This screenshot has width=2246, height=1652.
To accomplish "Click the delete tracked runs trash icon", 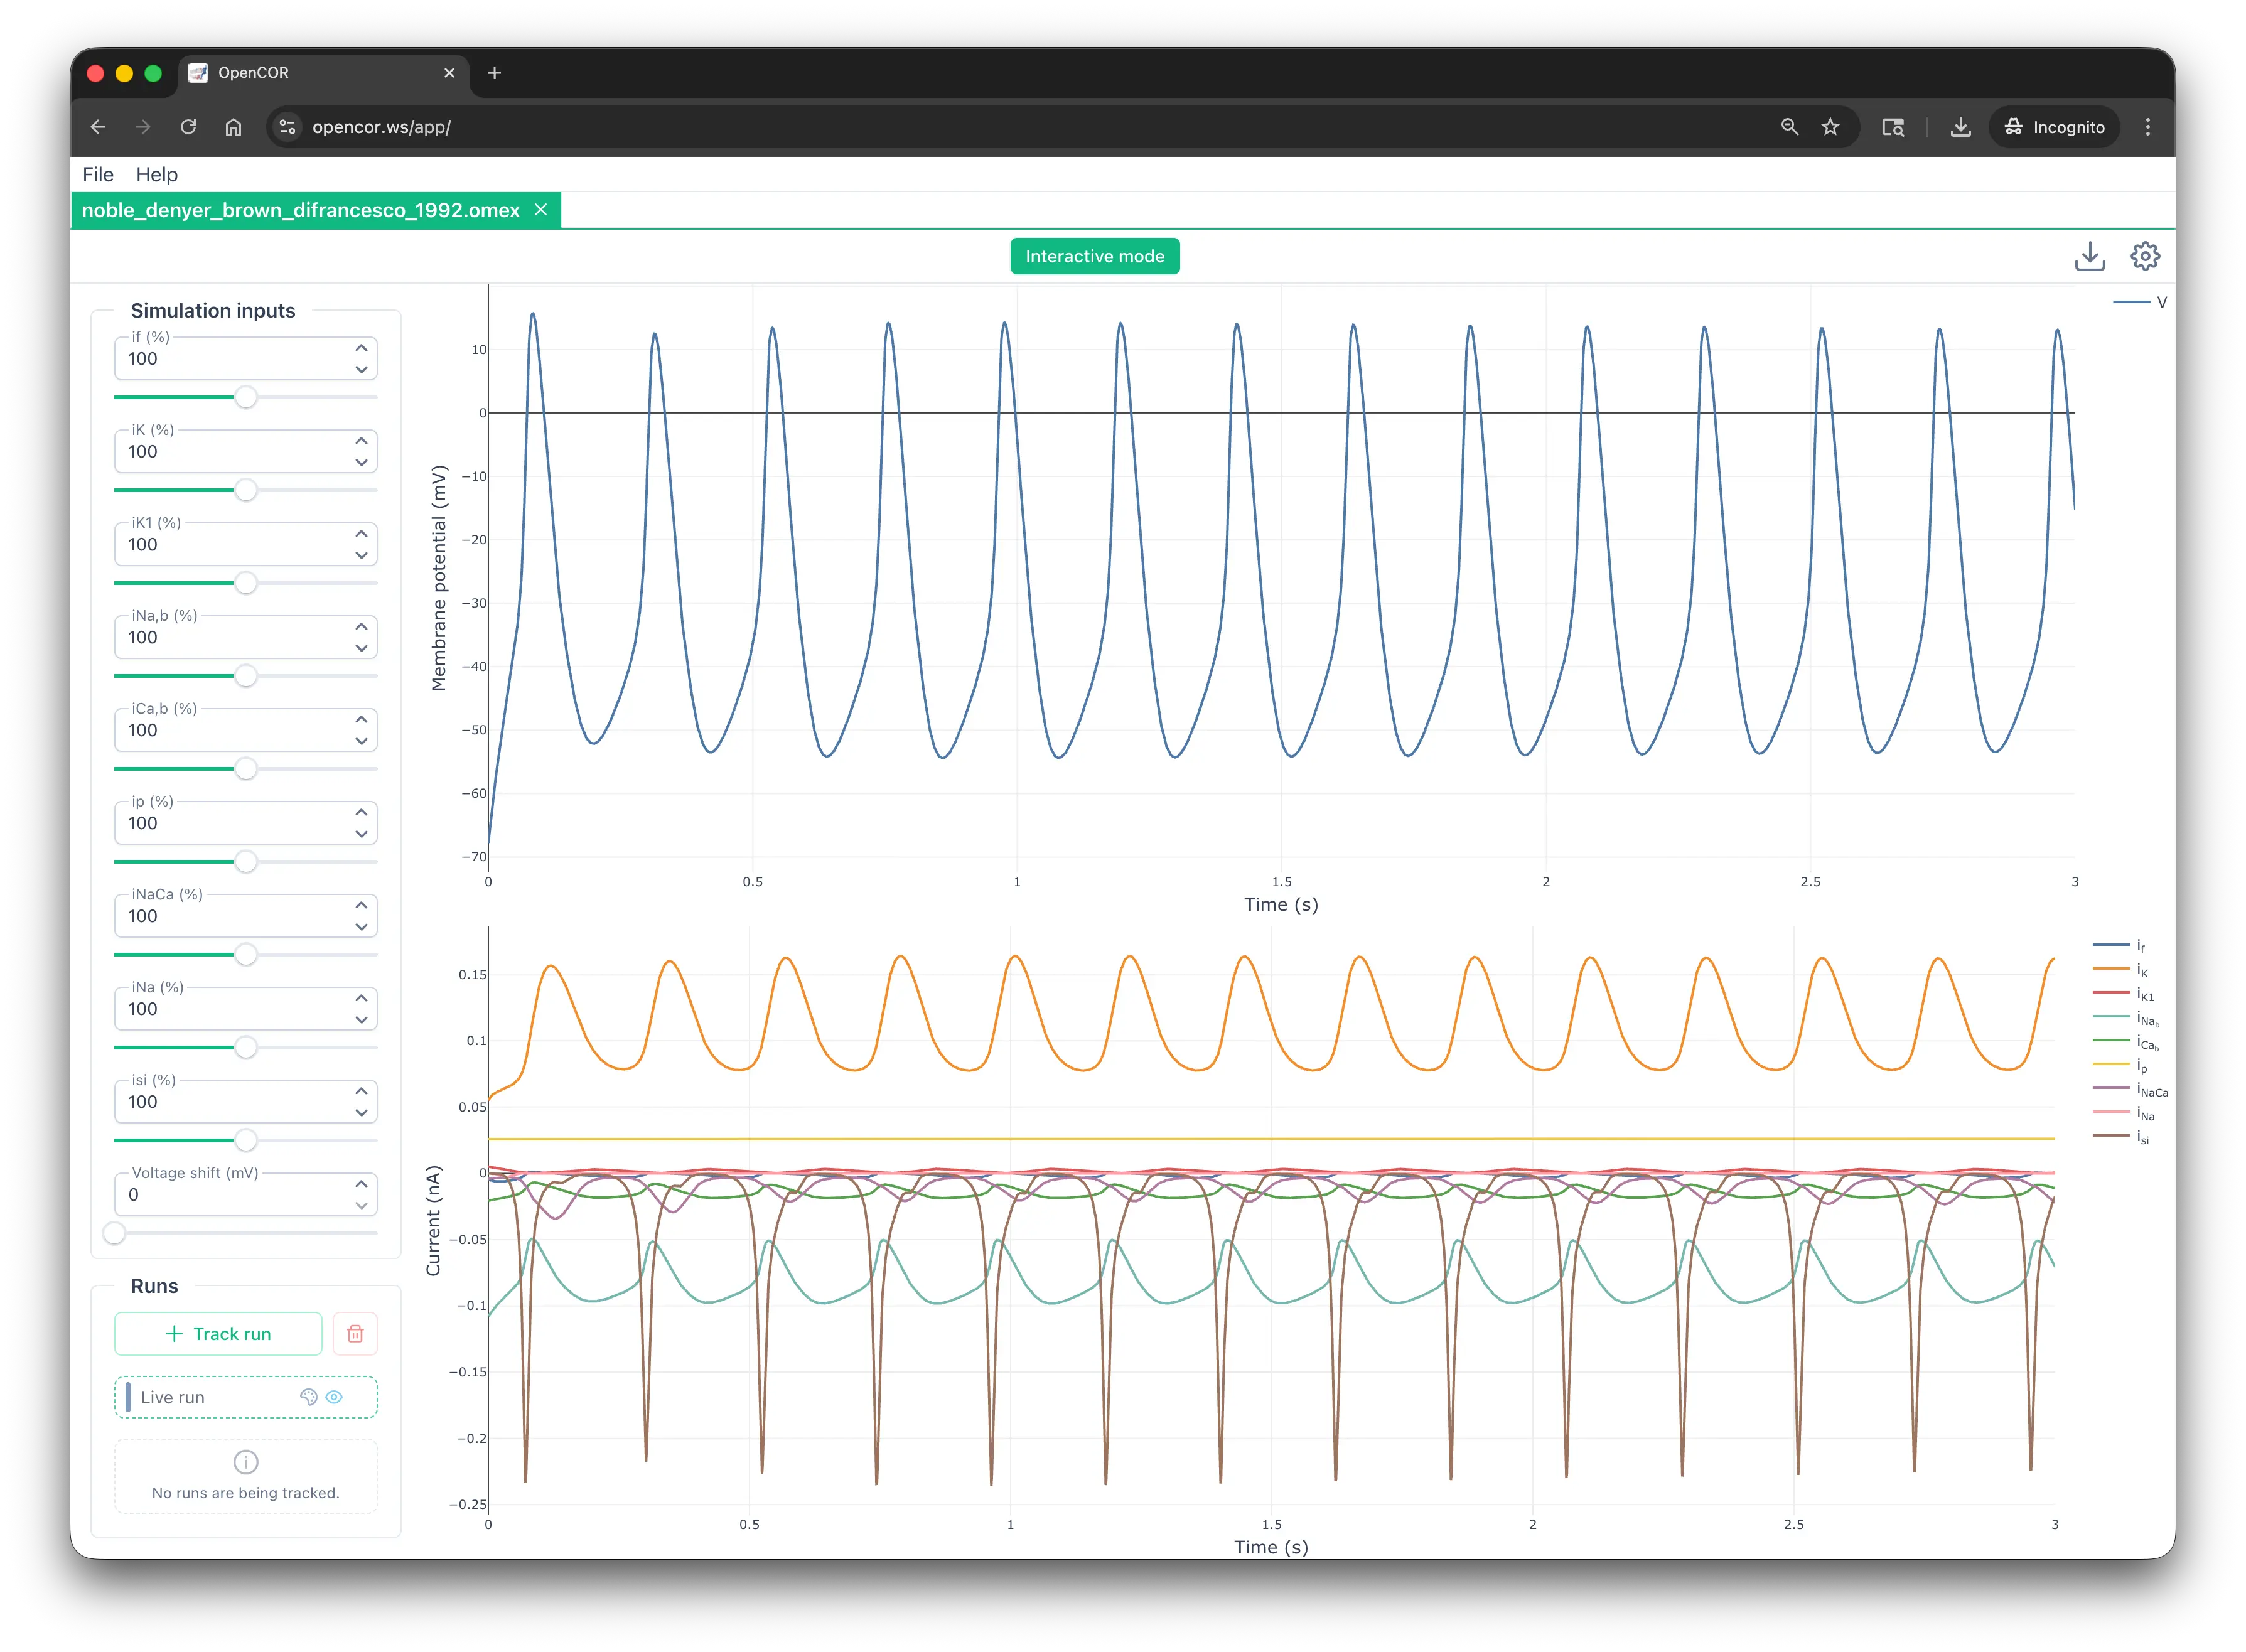I will [x=355, y=1333].
